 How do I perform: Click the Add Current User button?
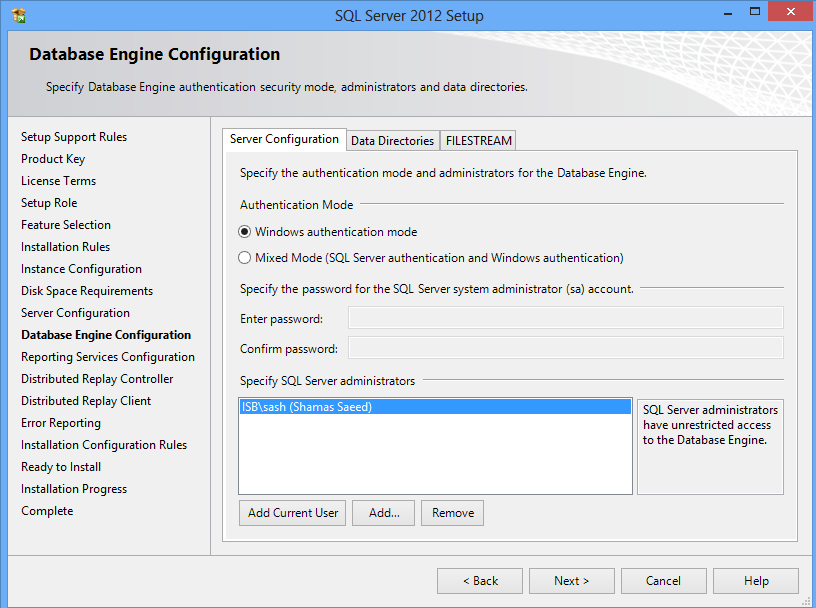tap(291, 512)
